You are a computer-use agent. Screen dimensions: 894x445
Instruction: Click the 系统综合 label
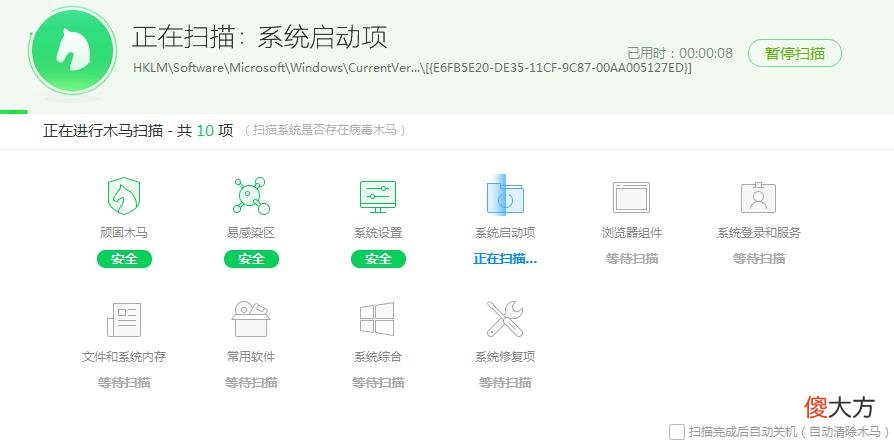(x=378, y=357)
